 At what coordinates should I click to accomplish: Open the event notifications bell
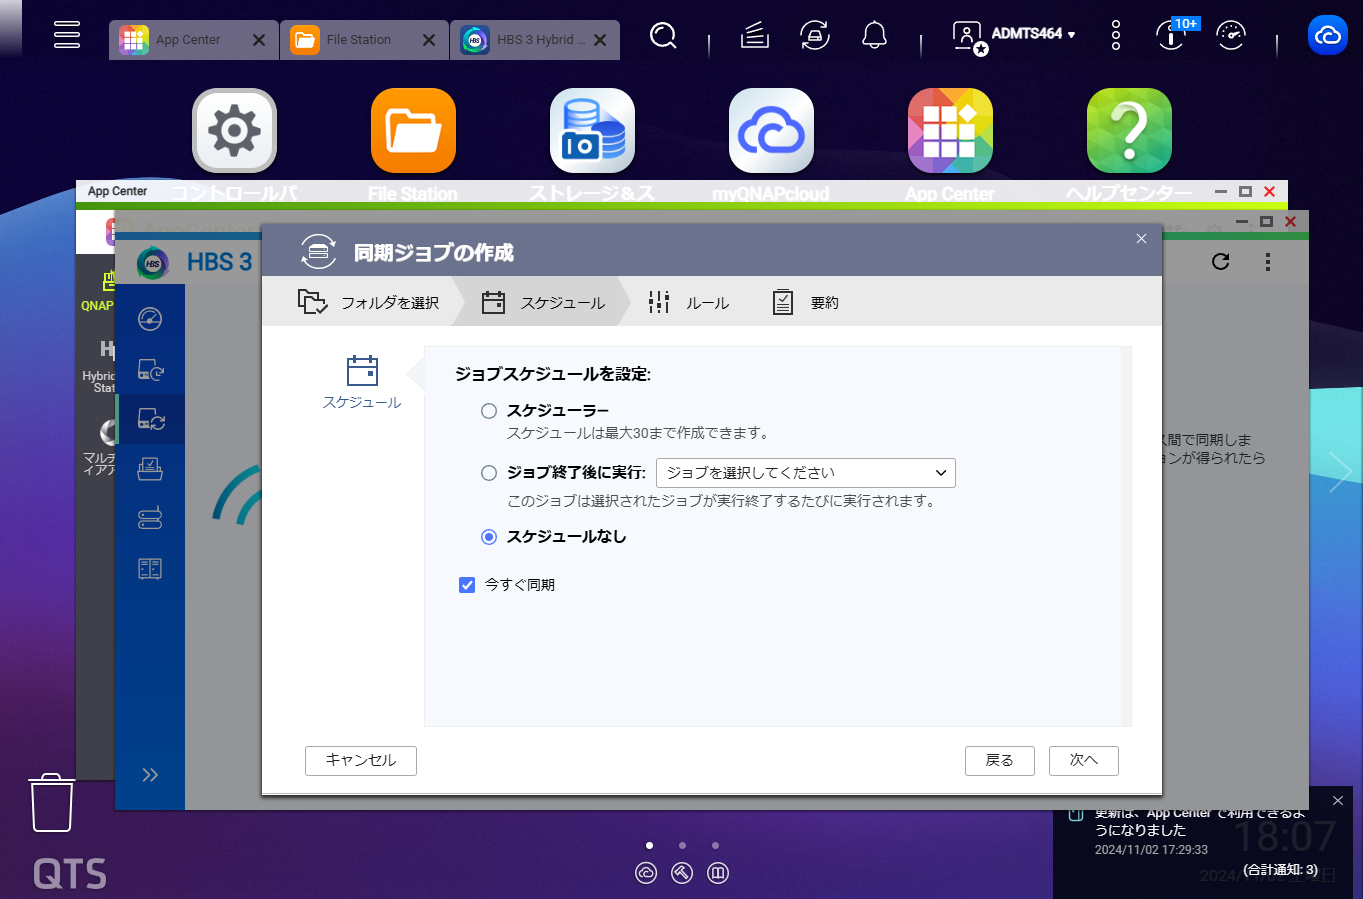click(x=874, y=36)
